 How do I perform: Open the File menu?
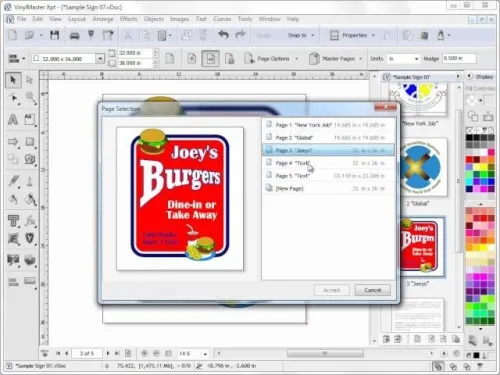tap(21, 19)
